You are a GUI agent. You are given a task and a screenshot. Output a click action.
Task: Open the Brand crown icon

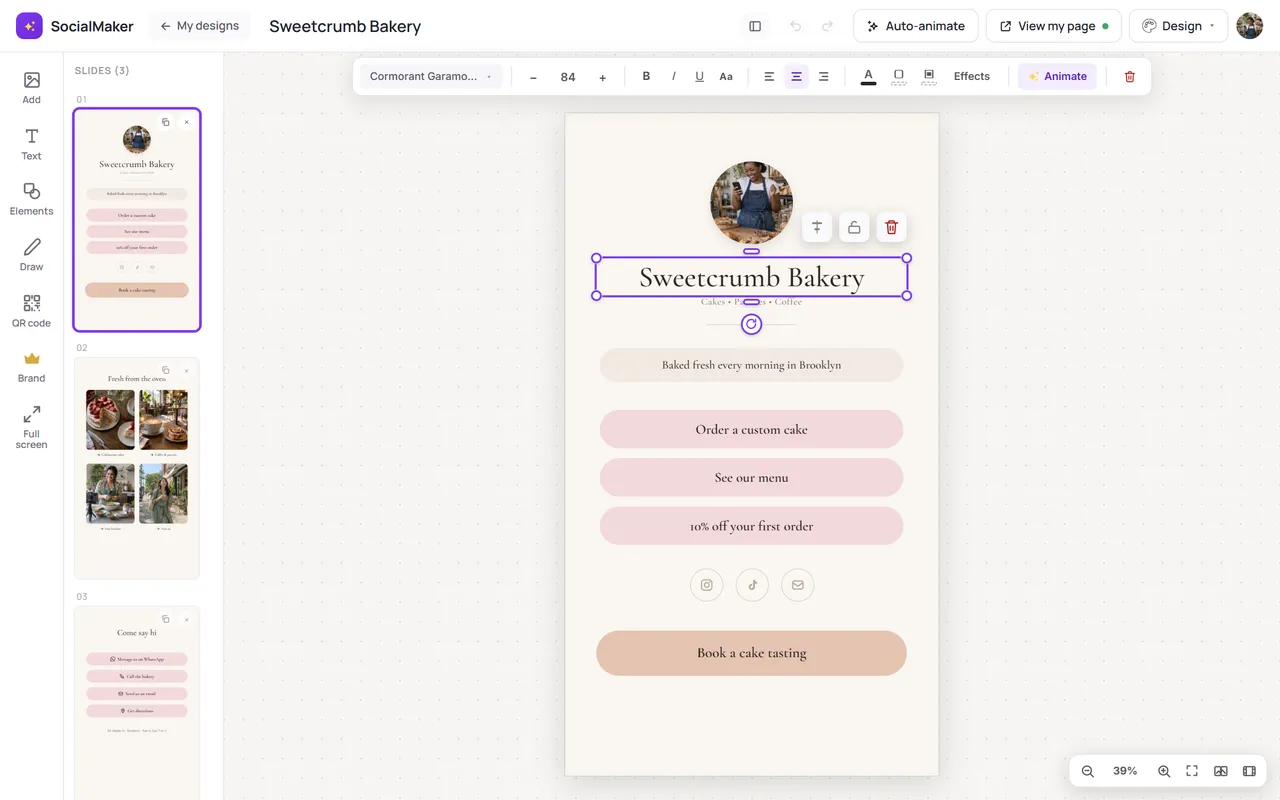[32, 366]
